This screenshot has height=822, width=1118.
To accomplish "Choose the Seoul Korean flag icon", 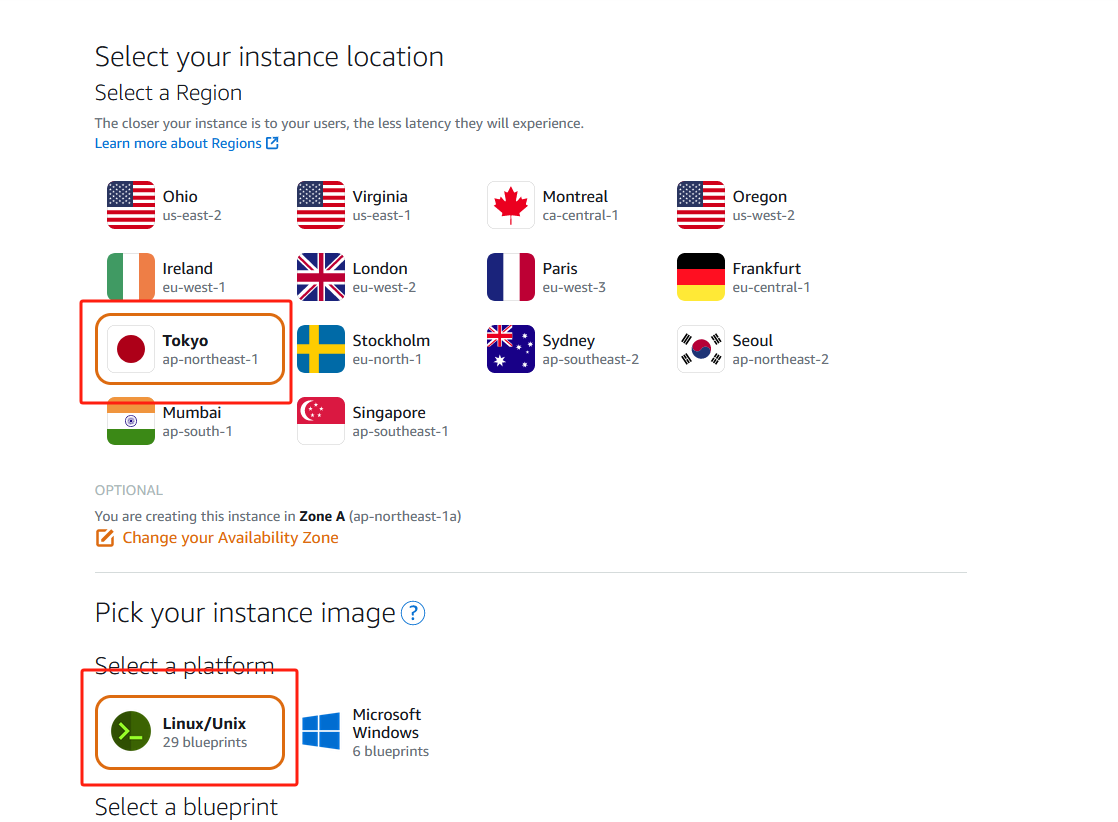I will 701,349.
